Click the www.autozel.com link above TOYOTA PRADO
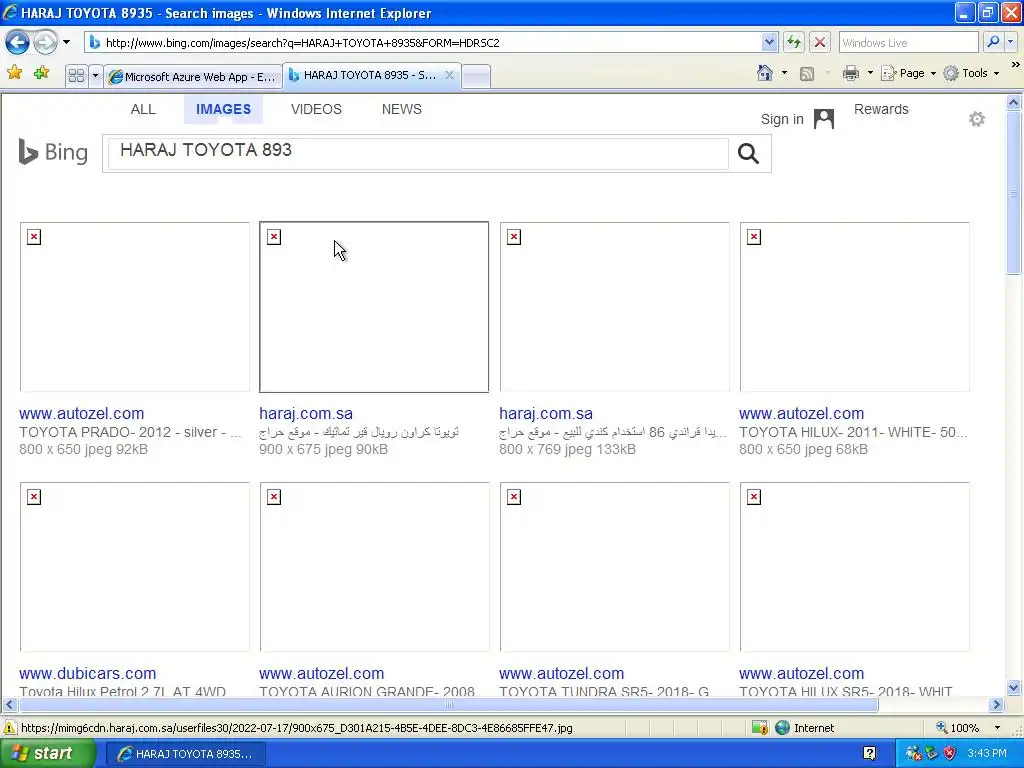 click(x=82, y=413)
